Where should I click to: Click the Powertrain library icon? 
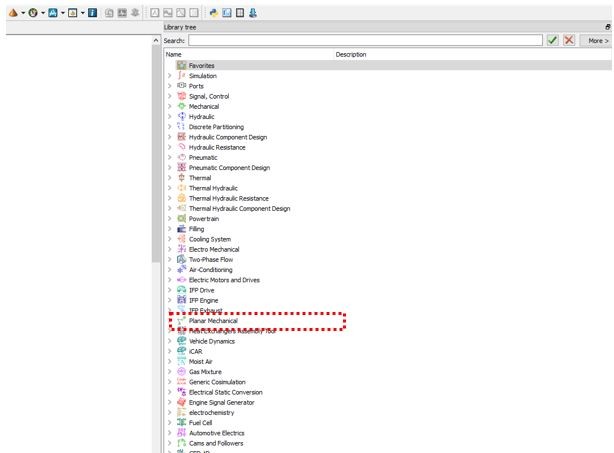click(x=181, y=218)
